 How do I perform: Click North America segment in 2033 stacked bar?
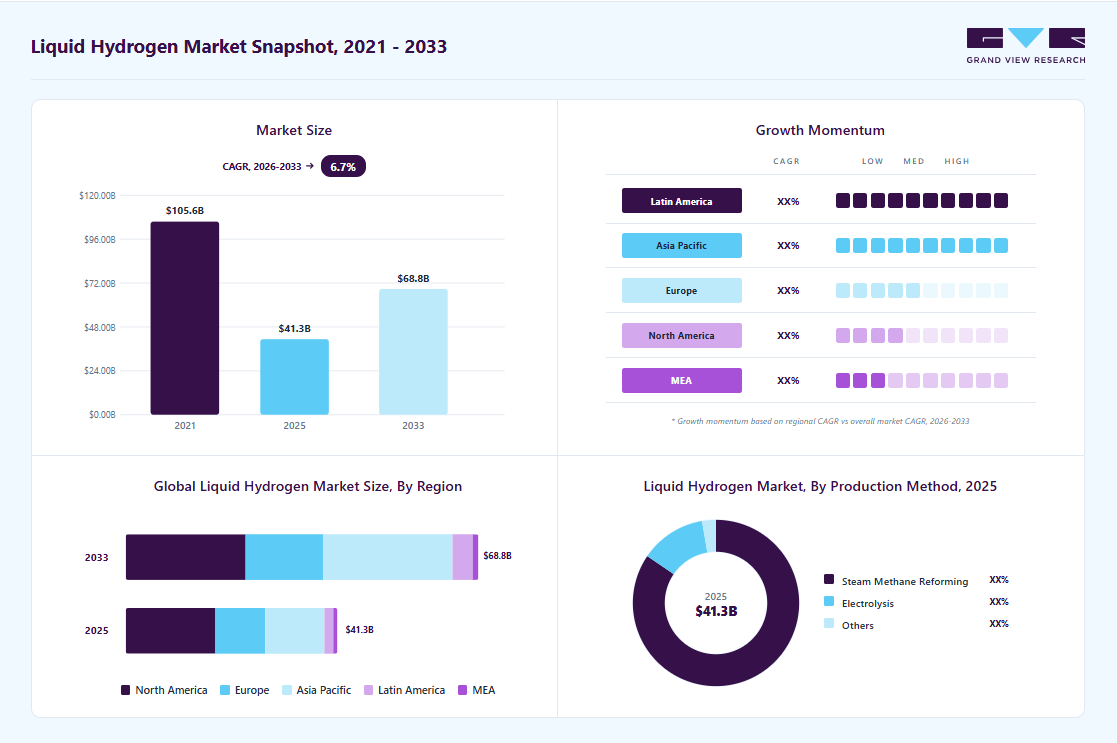pos(185,557)
